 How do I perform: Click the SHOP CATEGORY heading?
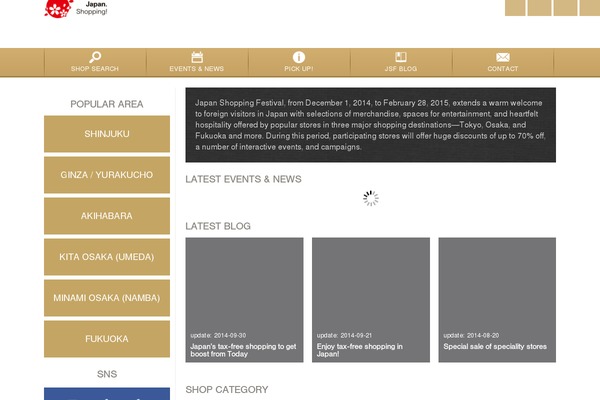[x=227, y=390]
